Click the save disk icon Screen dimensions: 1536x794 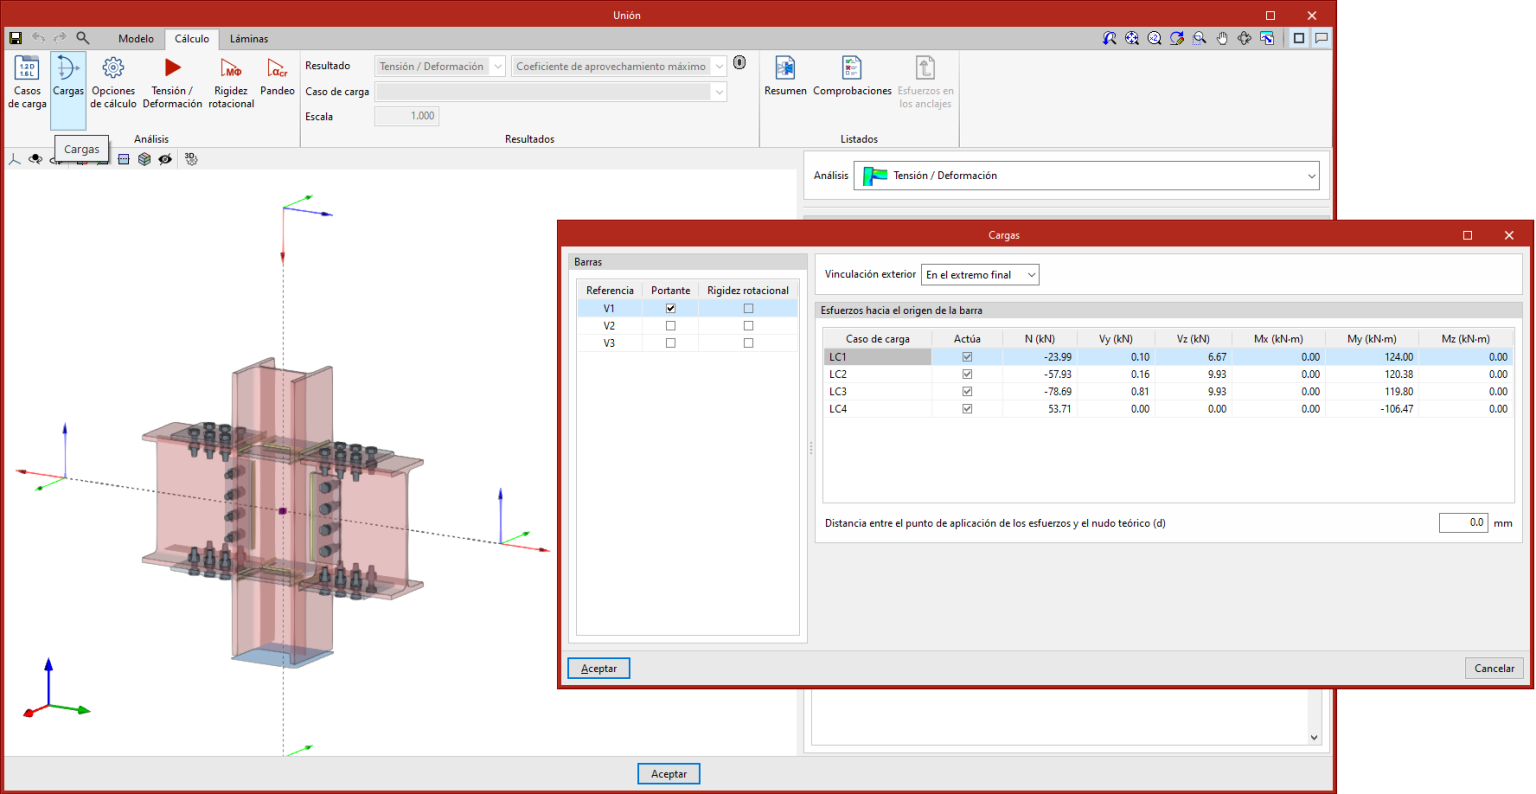click(15, 38)
